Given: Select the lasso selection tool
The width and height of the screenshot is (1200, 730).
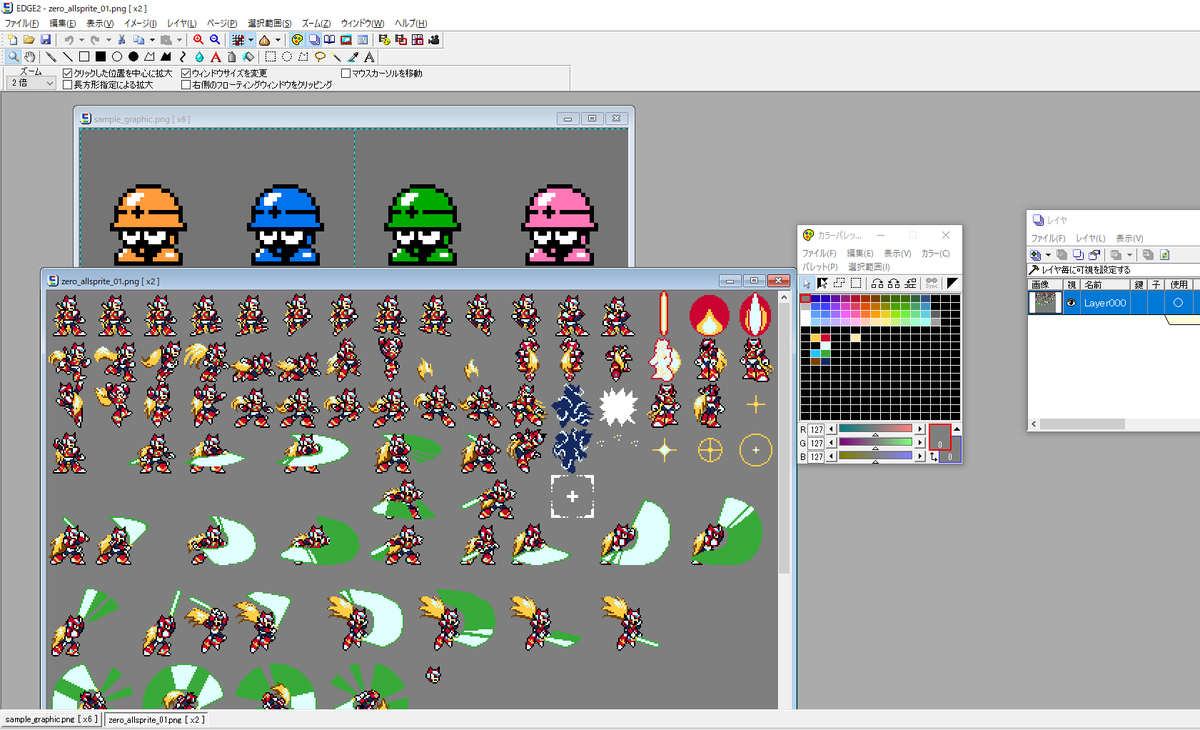Looking at the screenshot, I should click(x=319, y=57).
